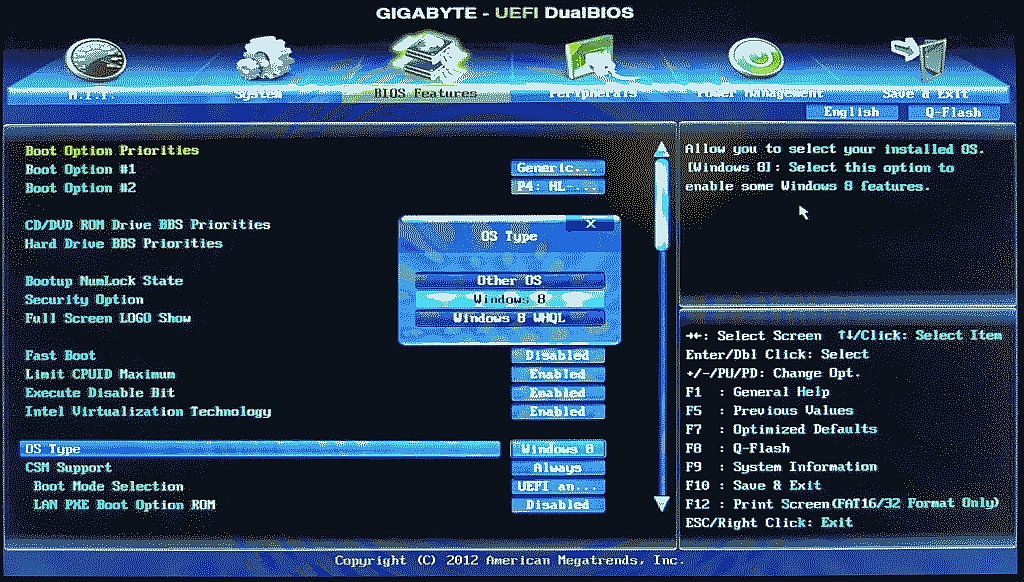Choose Windows 8 in the popup

pos(509,299)
